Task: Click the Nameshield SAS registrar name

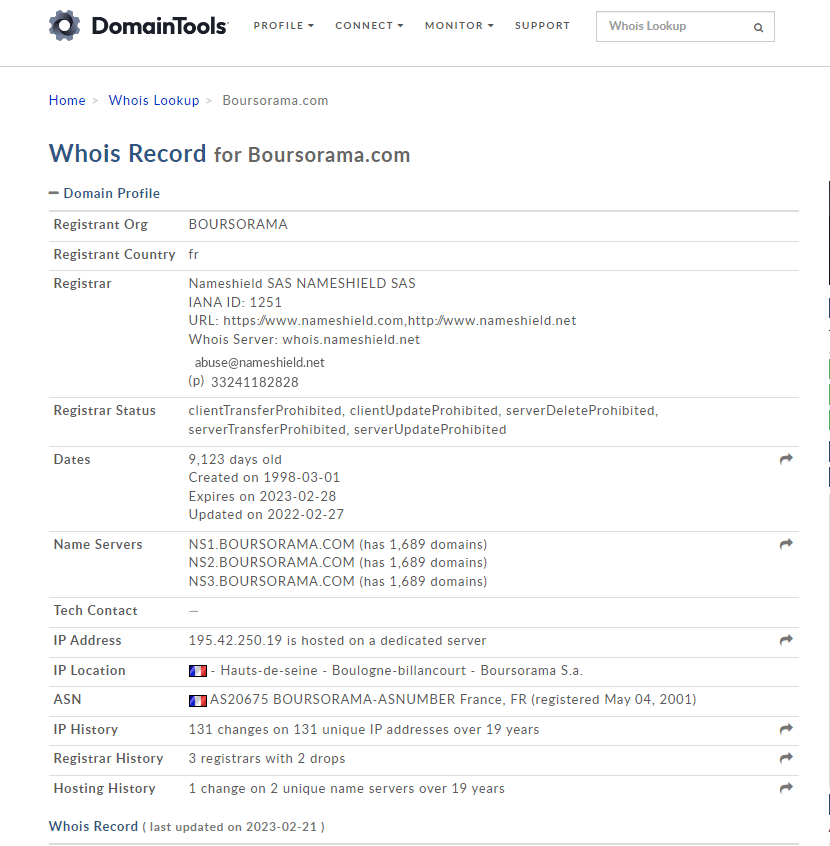Action: (302, 283)
